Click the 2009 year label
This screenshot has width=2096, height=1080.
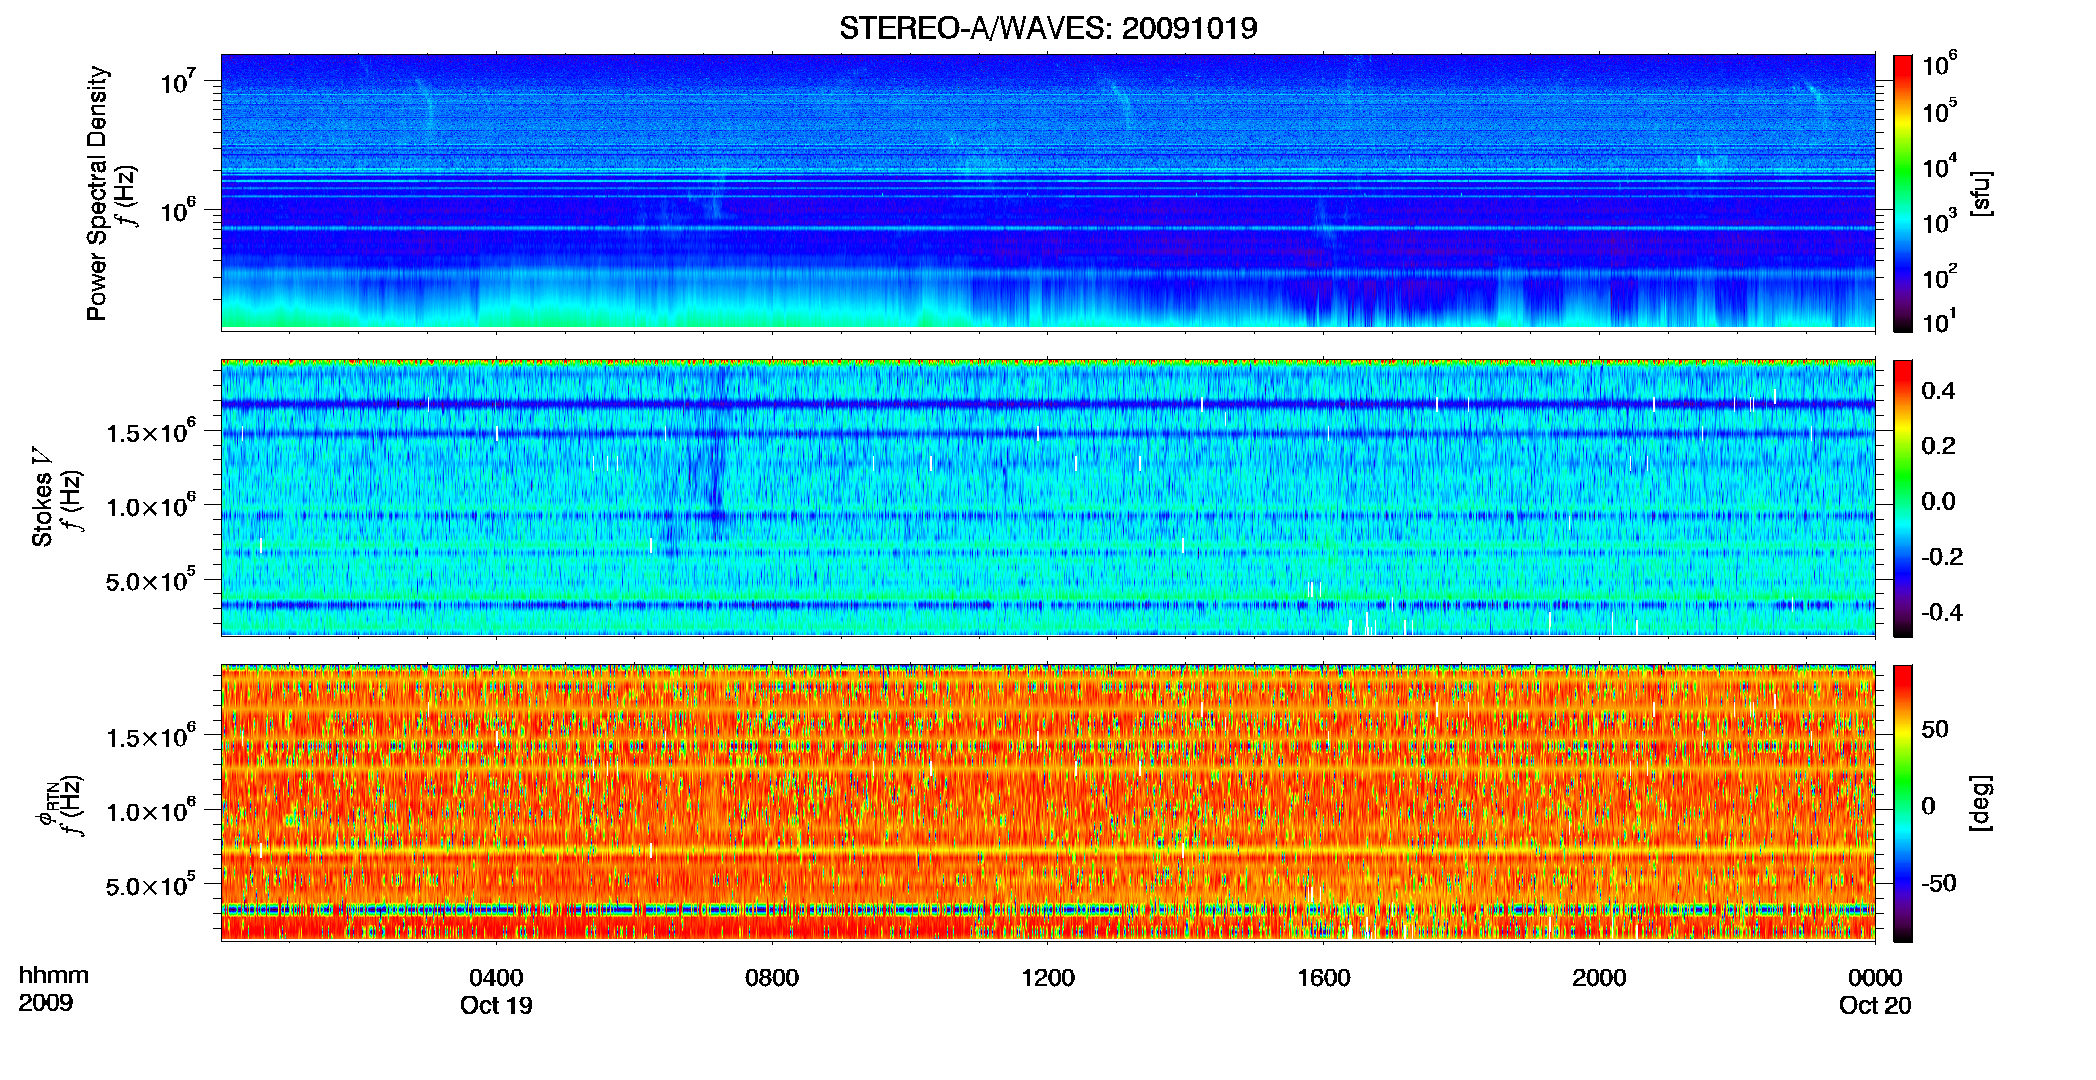46,1003
